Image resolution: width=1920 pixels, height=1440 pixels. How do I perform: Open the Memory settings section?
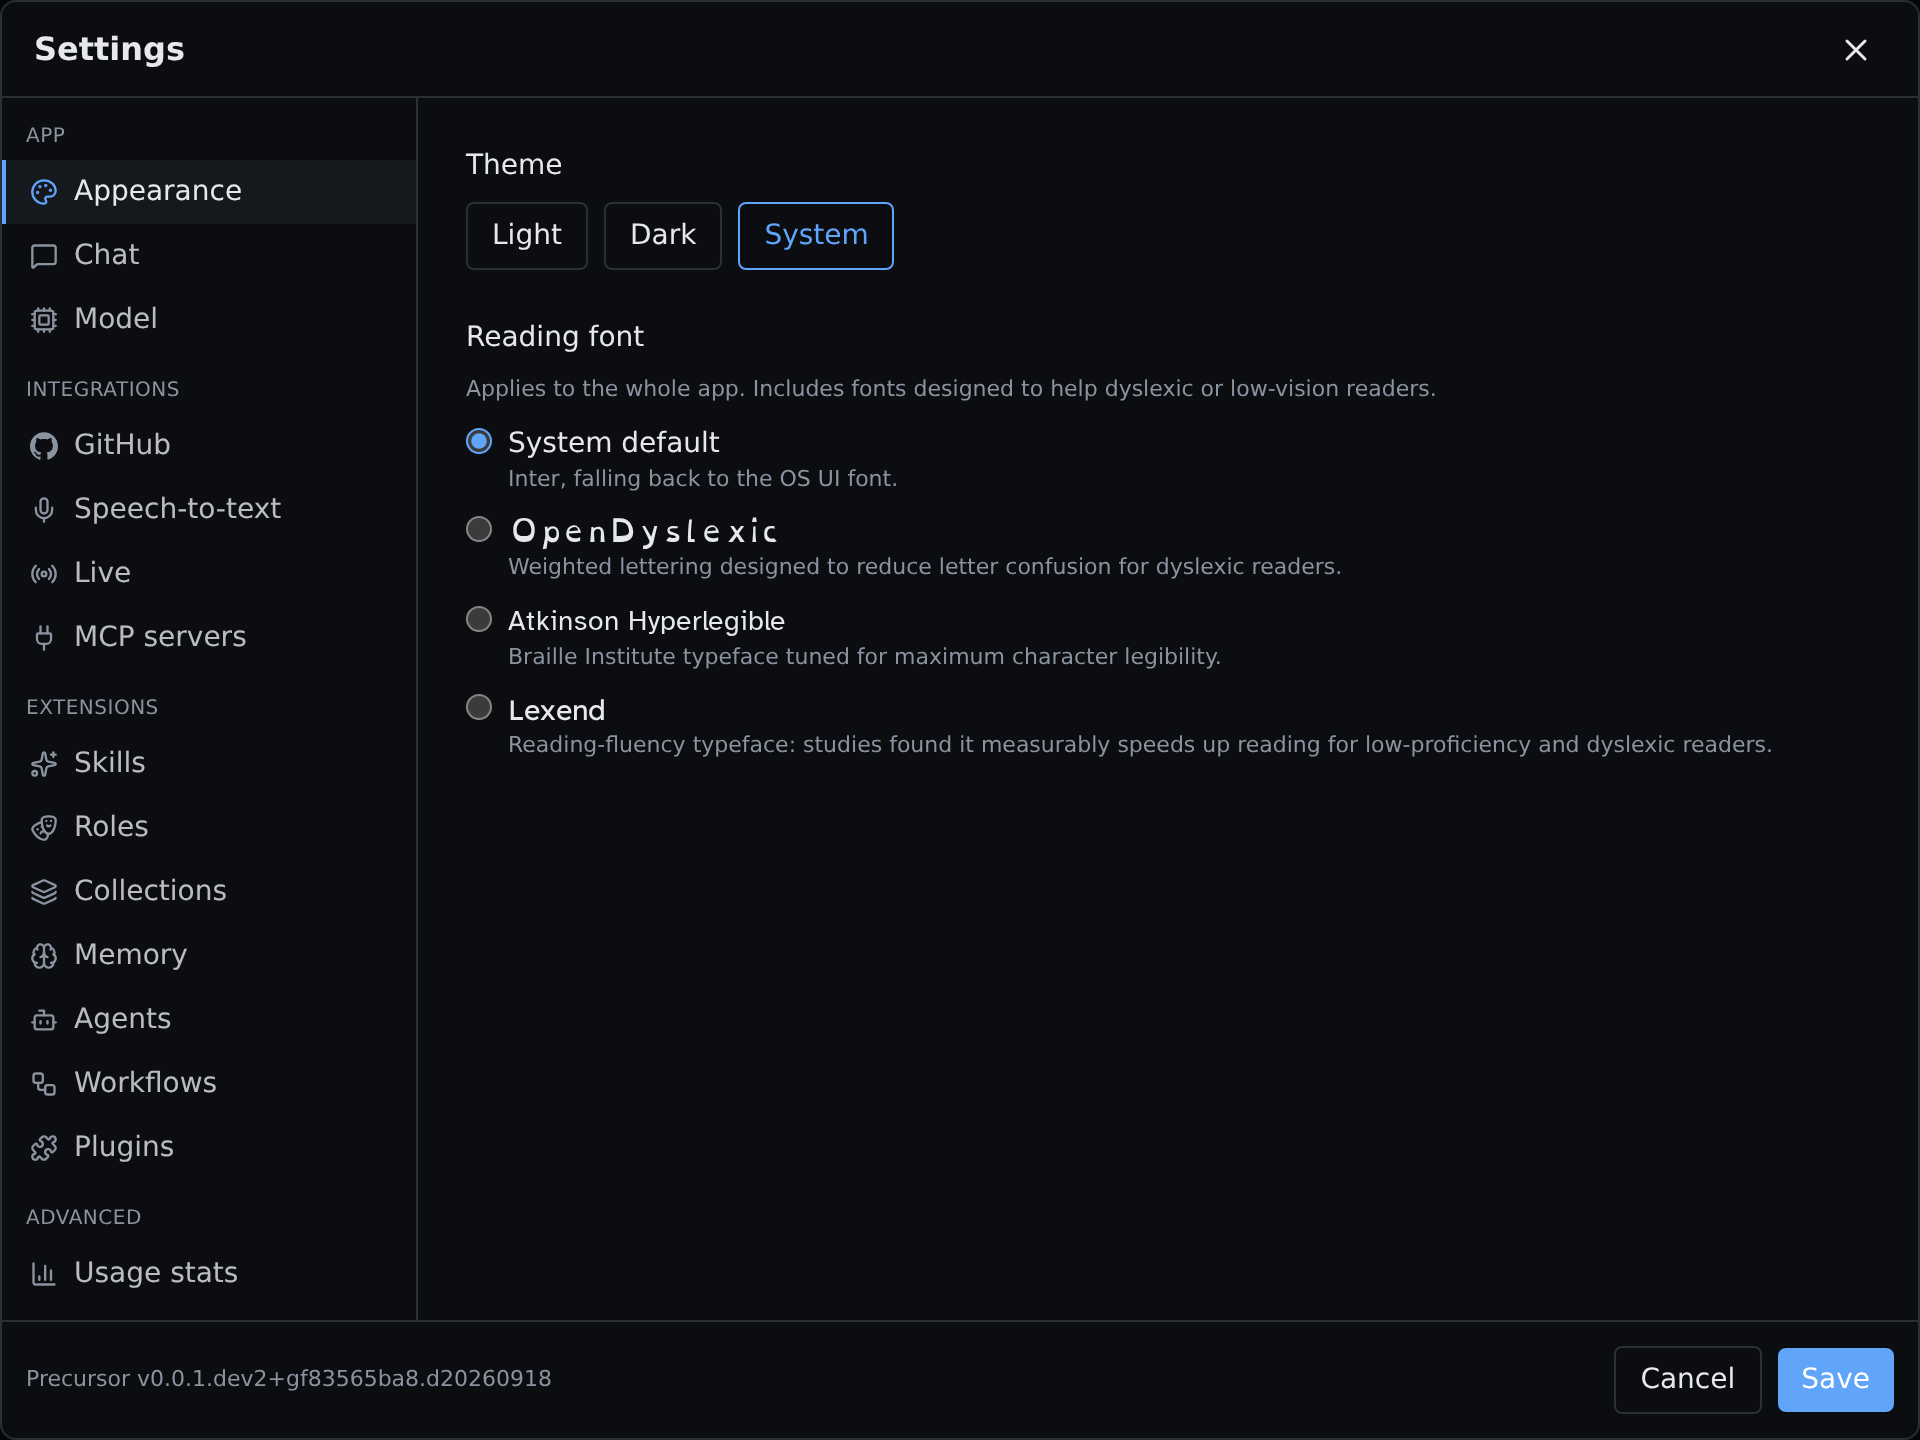tap(210, 955)
